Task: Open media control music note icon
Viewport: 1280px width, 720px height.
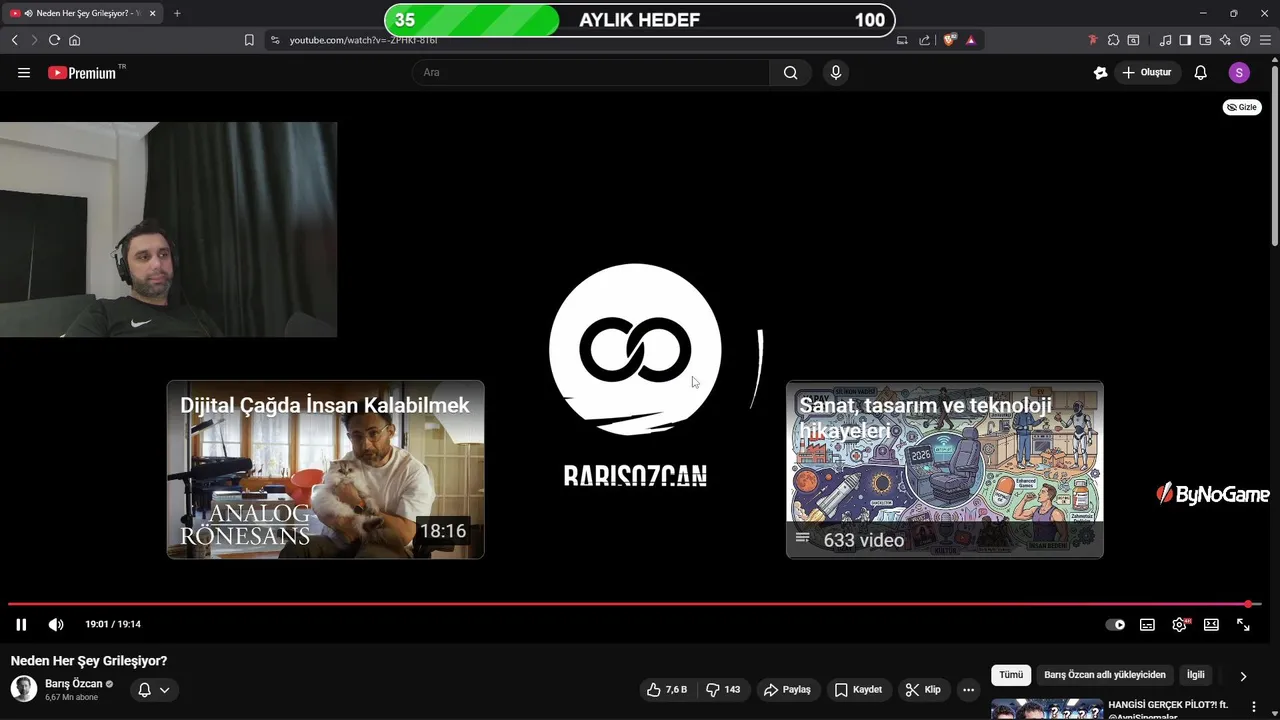Action: pyautogui.click(x=1165, y=40)
